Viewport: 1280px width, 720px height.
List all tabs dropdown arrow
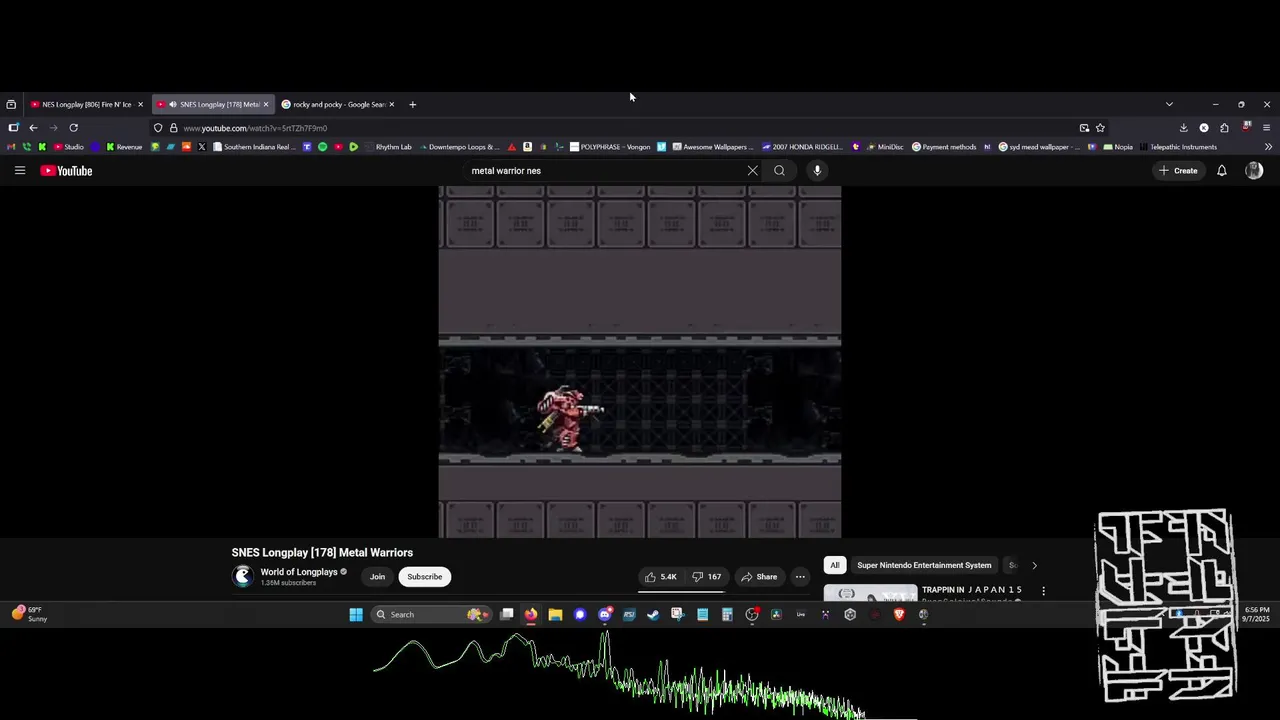[1169, 104]
